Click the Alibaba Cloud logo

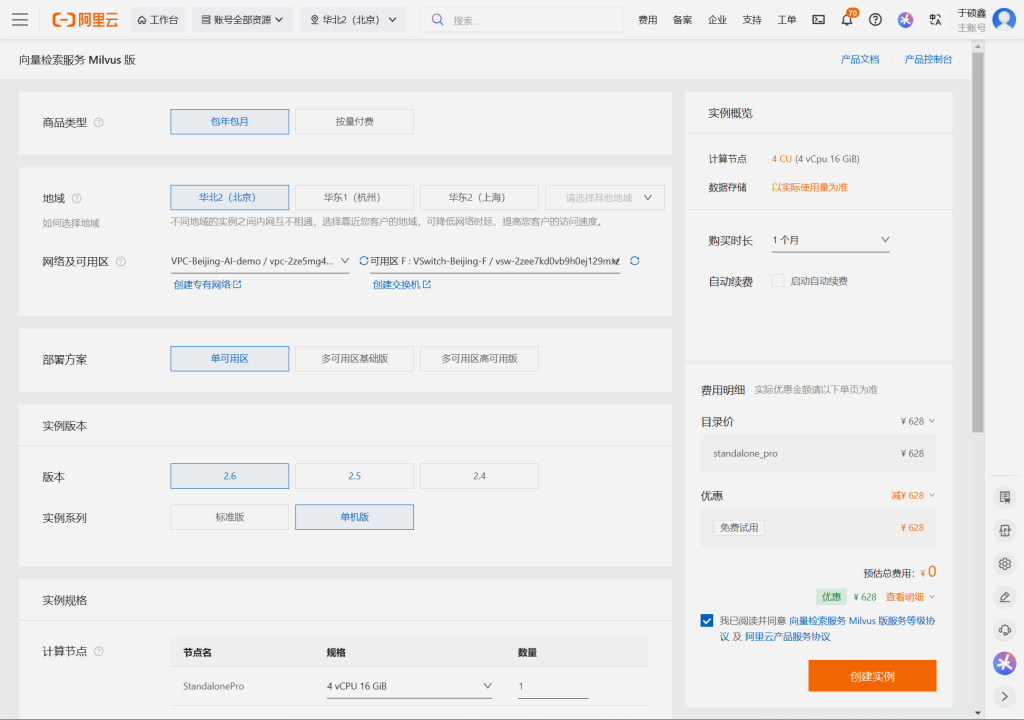pyautogui.click(x=85, y=20)
